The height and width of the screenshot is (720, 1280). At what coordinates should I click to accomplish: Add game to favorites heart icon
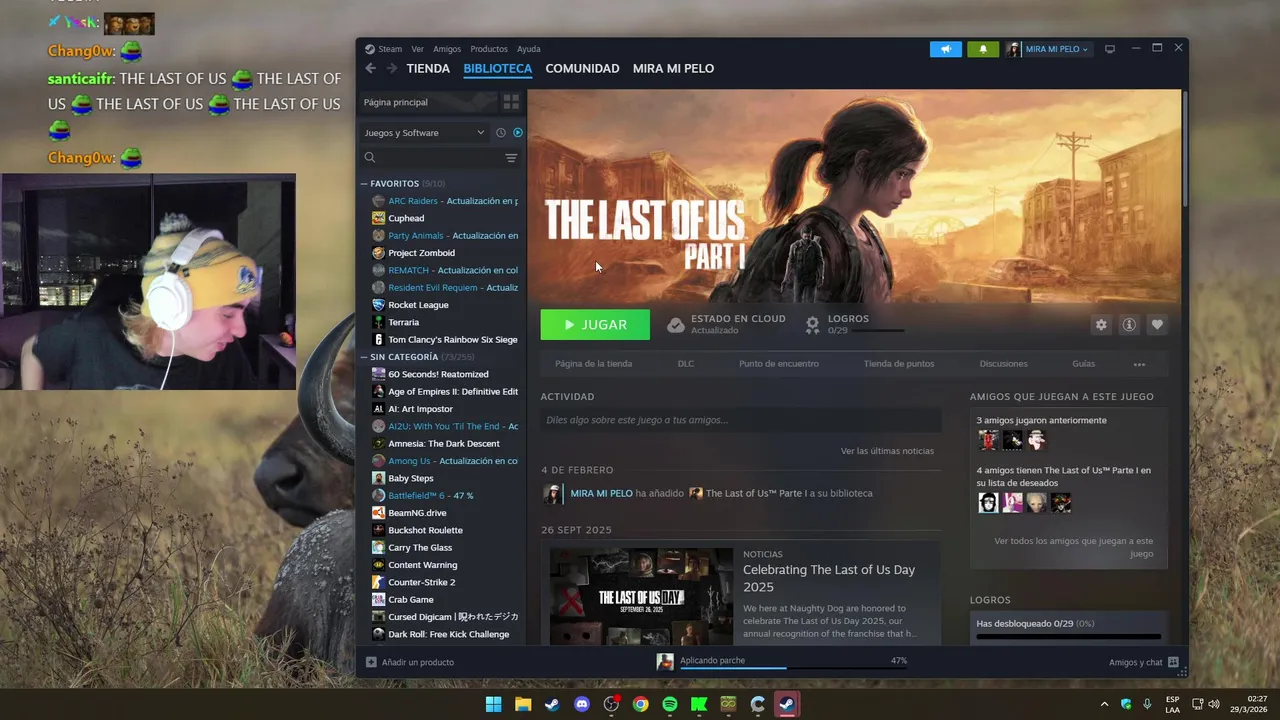coord(1157,325)
